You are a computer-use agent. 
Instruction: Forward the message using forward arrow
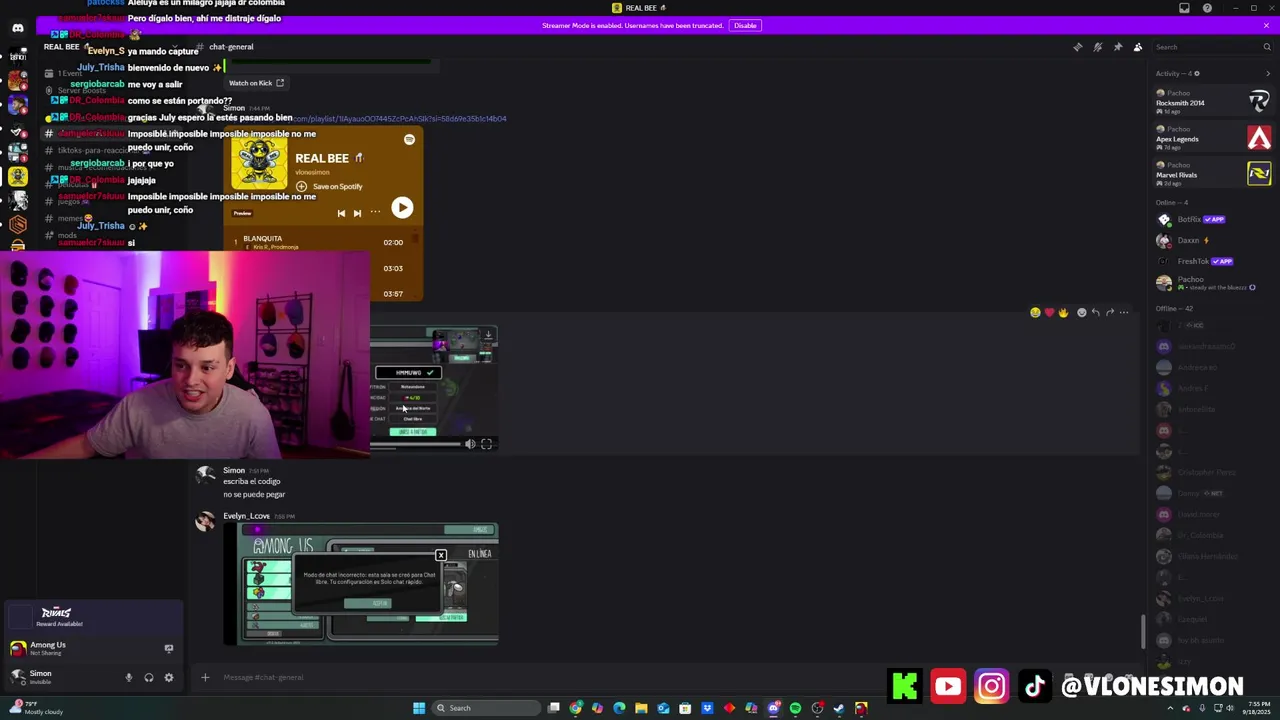coord(1110,313)
